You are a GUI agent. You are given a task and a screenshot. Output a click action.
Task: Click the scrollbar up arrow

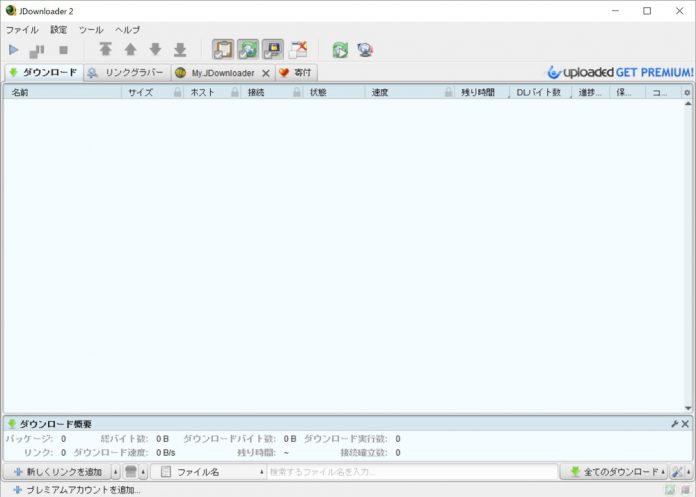[x=688, y=104]
